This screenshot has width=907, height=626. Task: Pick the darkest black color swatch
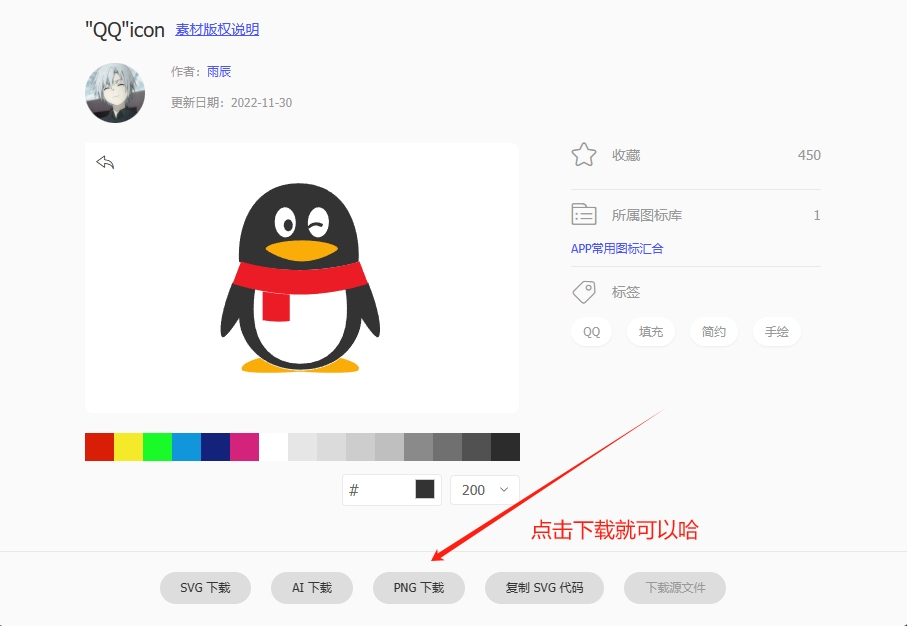click(506, 447)
